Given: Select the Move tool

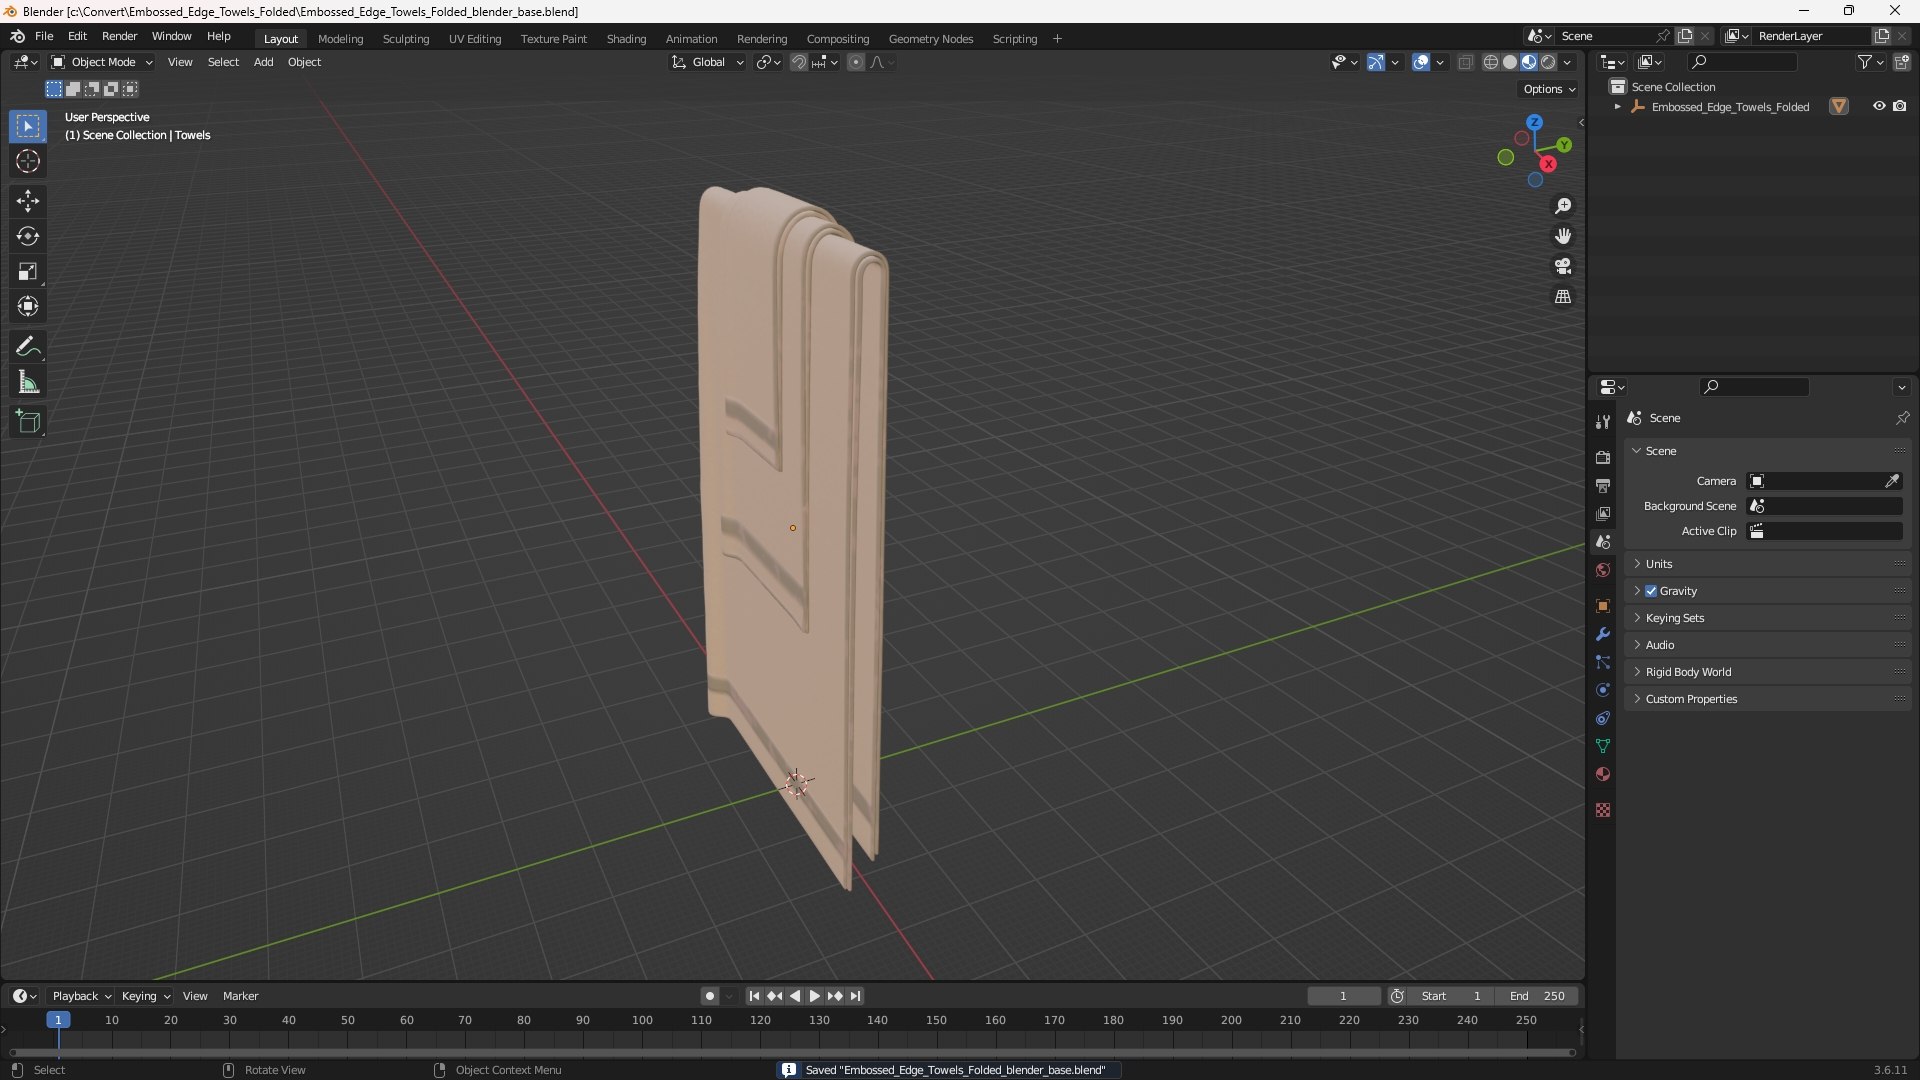Looking at the screenshot, I should pyautogui.click(x=28, y=201).
